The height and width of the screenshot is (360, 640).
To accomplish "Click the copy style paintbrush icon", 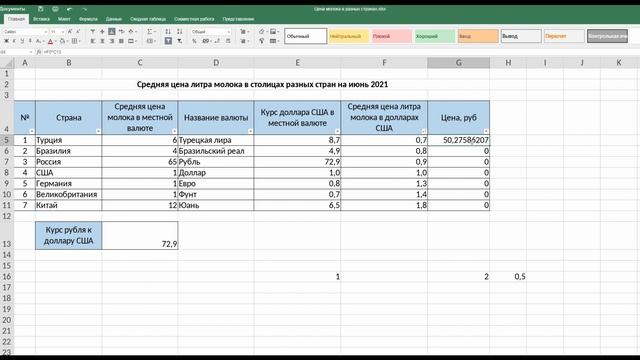I will click(262, 41).
